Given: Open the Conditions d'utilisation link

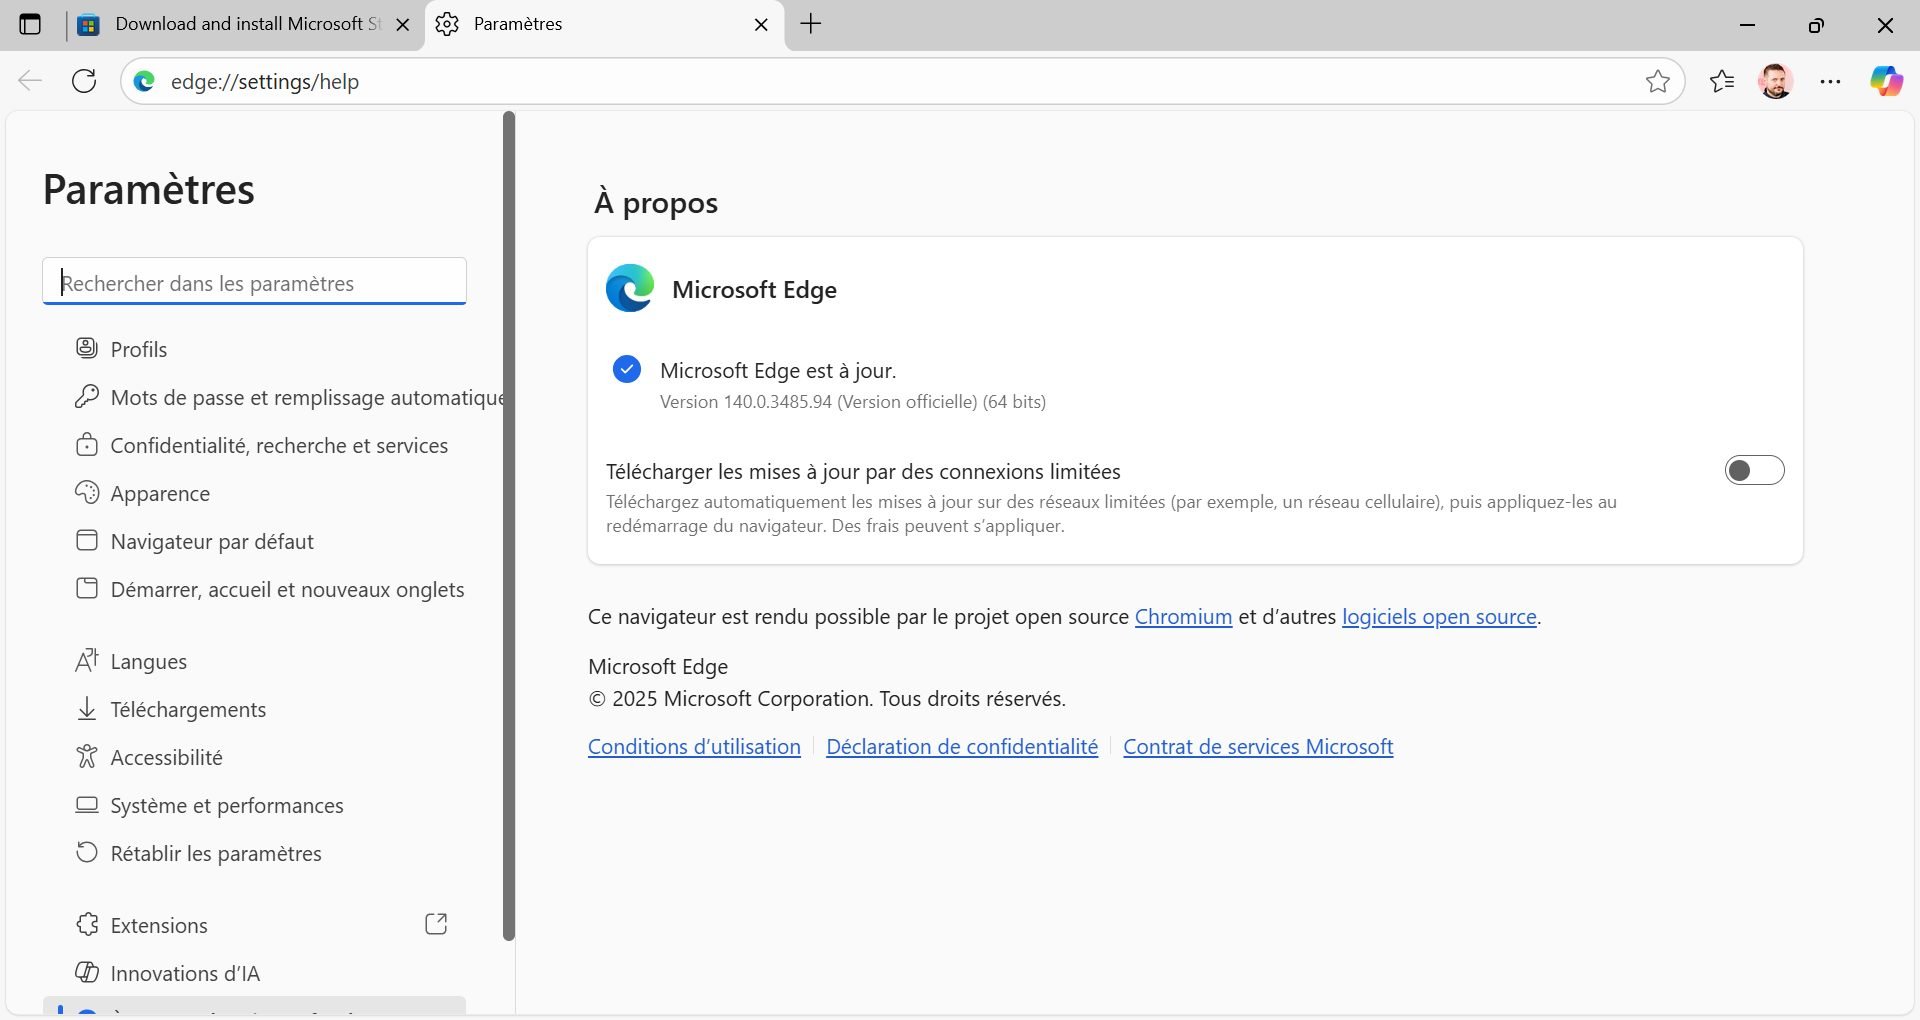Looking at the screenshot, I should [x=694, y=747].
